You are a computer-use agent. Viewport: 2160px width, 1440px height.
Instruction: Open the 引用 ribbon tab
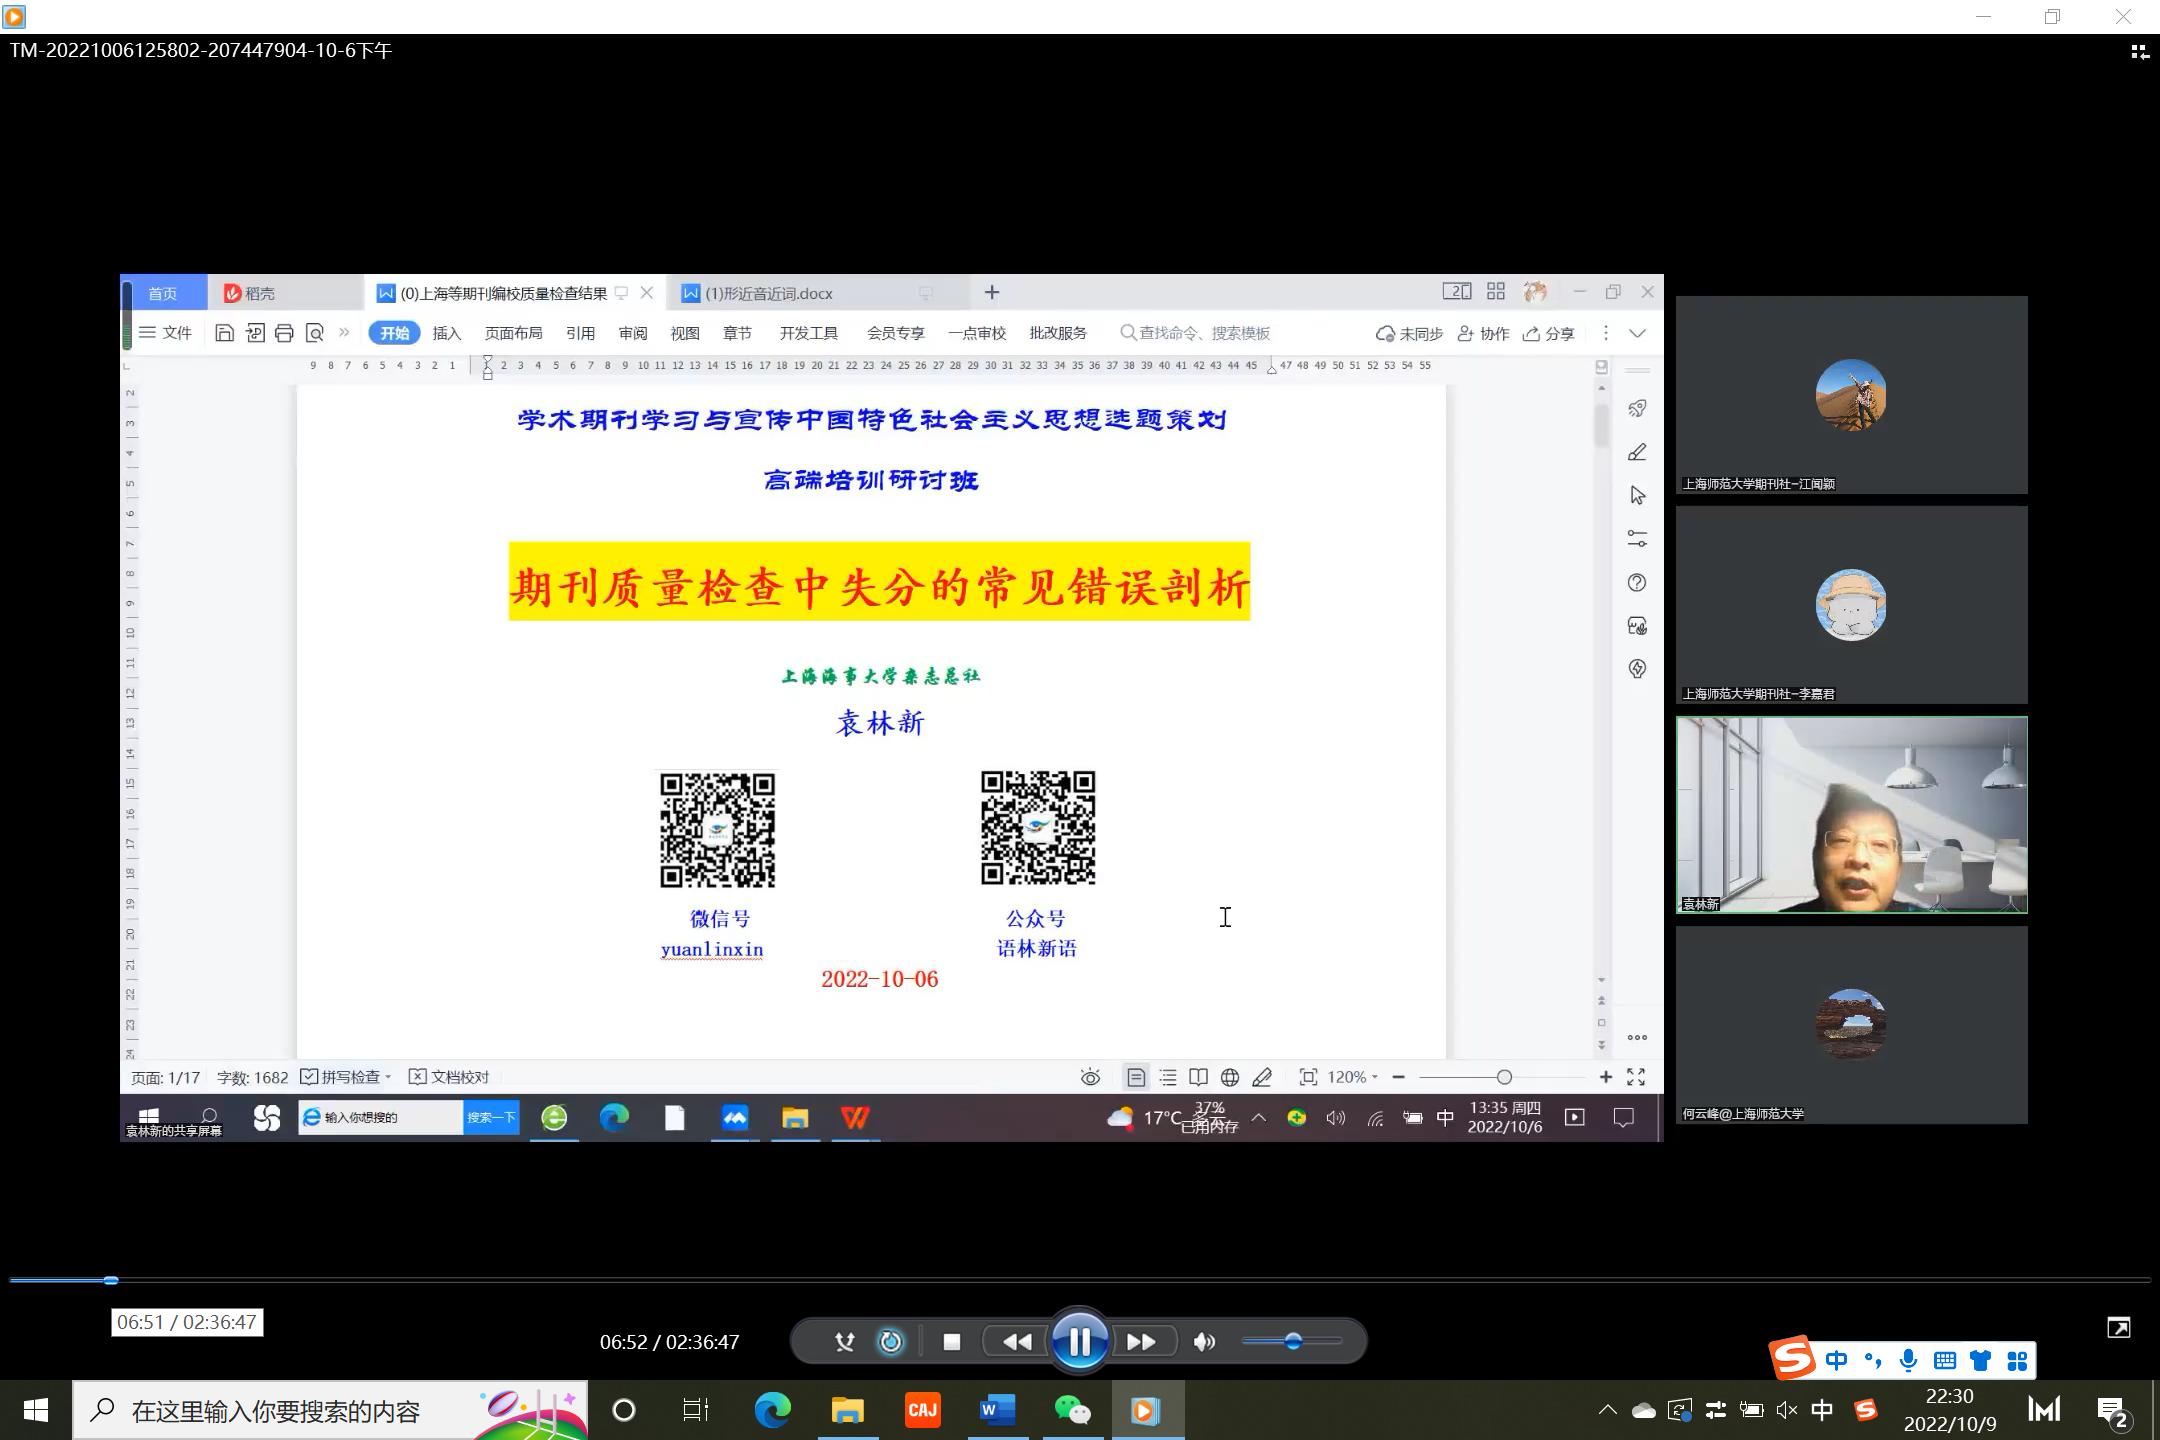[x=580, y=333]
